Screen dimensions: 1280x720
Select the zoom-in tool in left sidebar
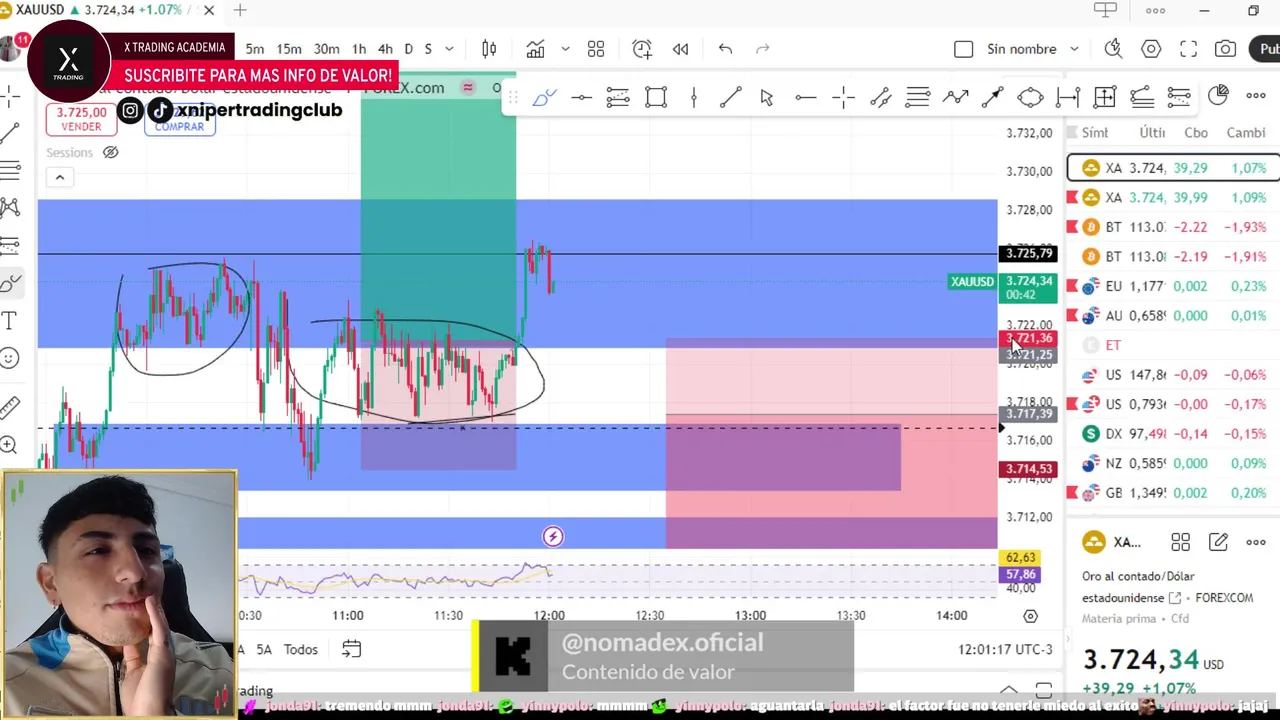coord(9,445)
